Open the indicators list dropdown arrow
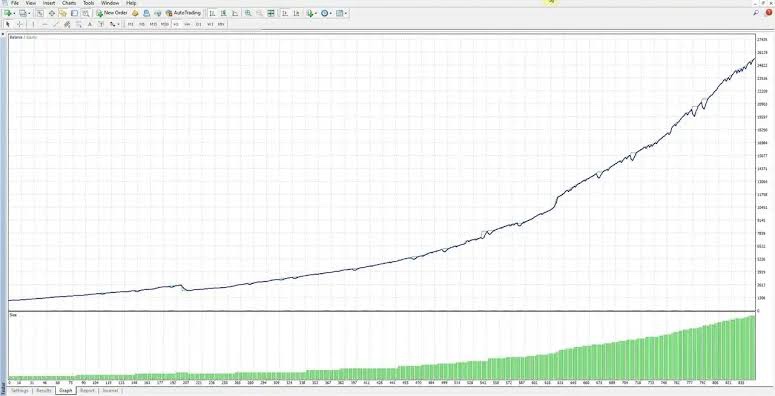 316,13
